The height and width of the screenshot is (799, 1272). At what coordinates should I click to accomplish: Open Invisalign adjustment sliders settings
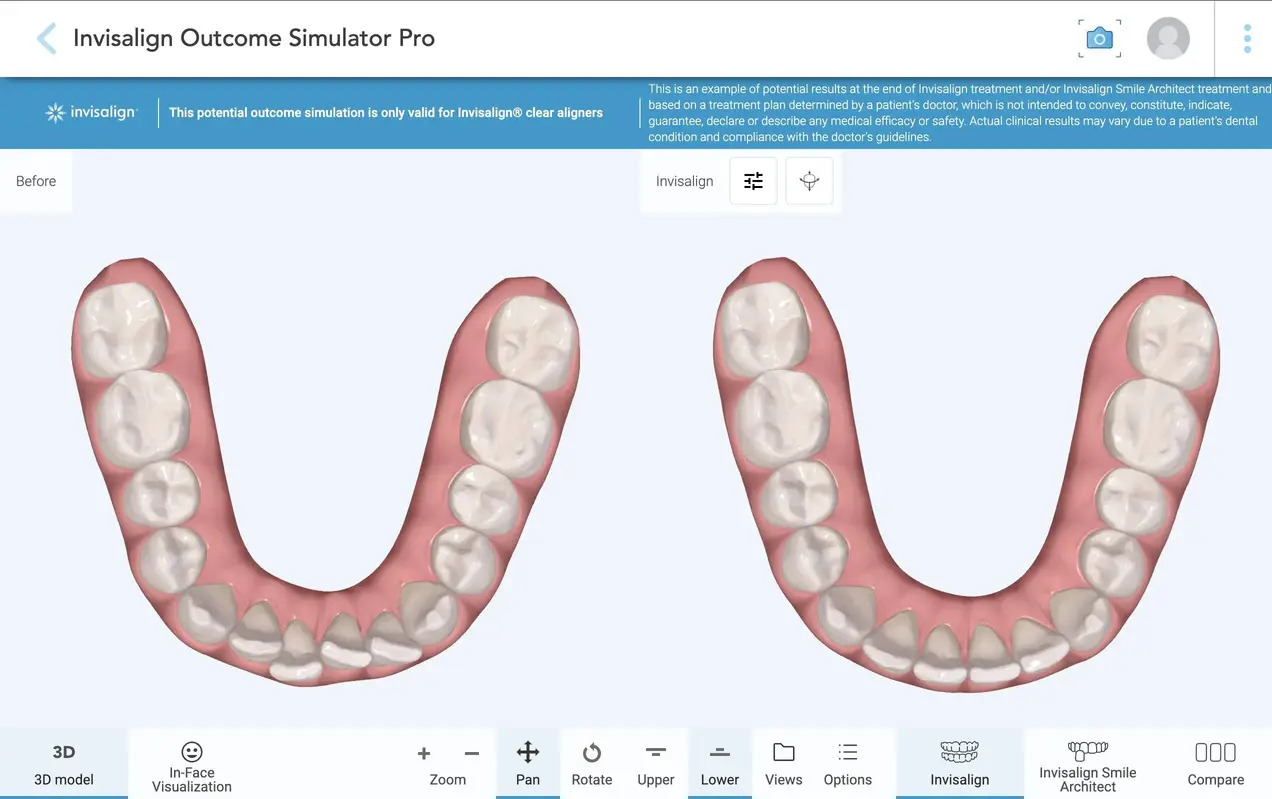point(753,181)
